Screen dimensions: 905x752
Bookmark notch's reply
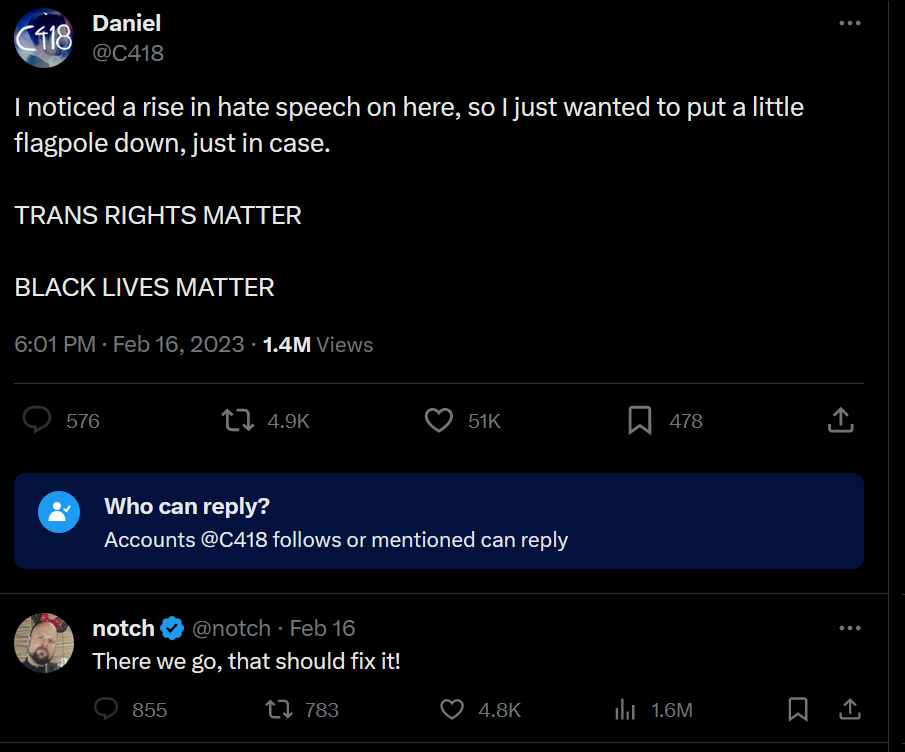point(798,710)
